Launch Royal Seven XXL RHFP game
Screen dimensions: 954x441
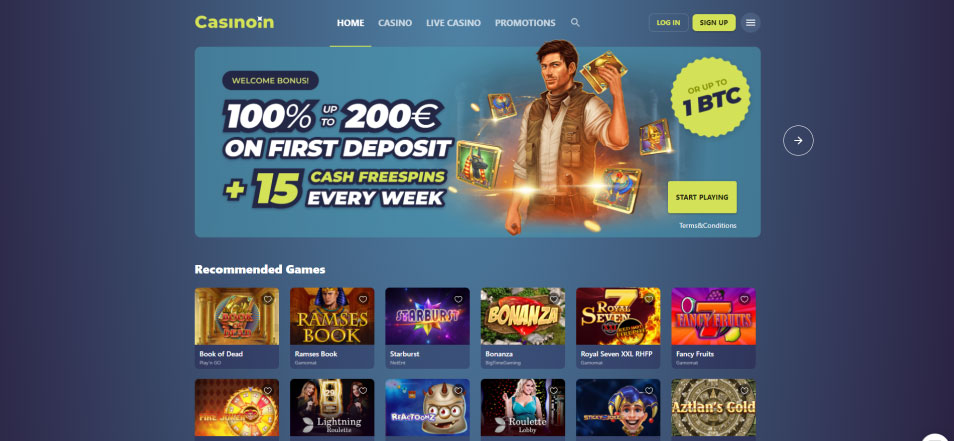[618, 316]
